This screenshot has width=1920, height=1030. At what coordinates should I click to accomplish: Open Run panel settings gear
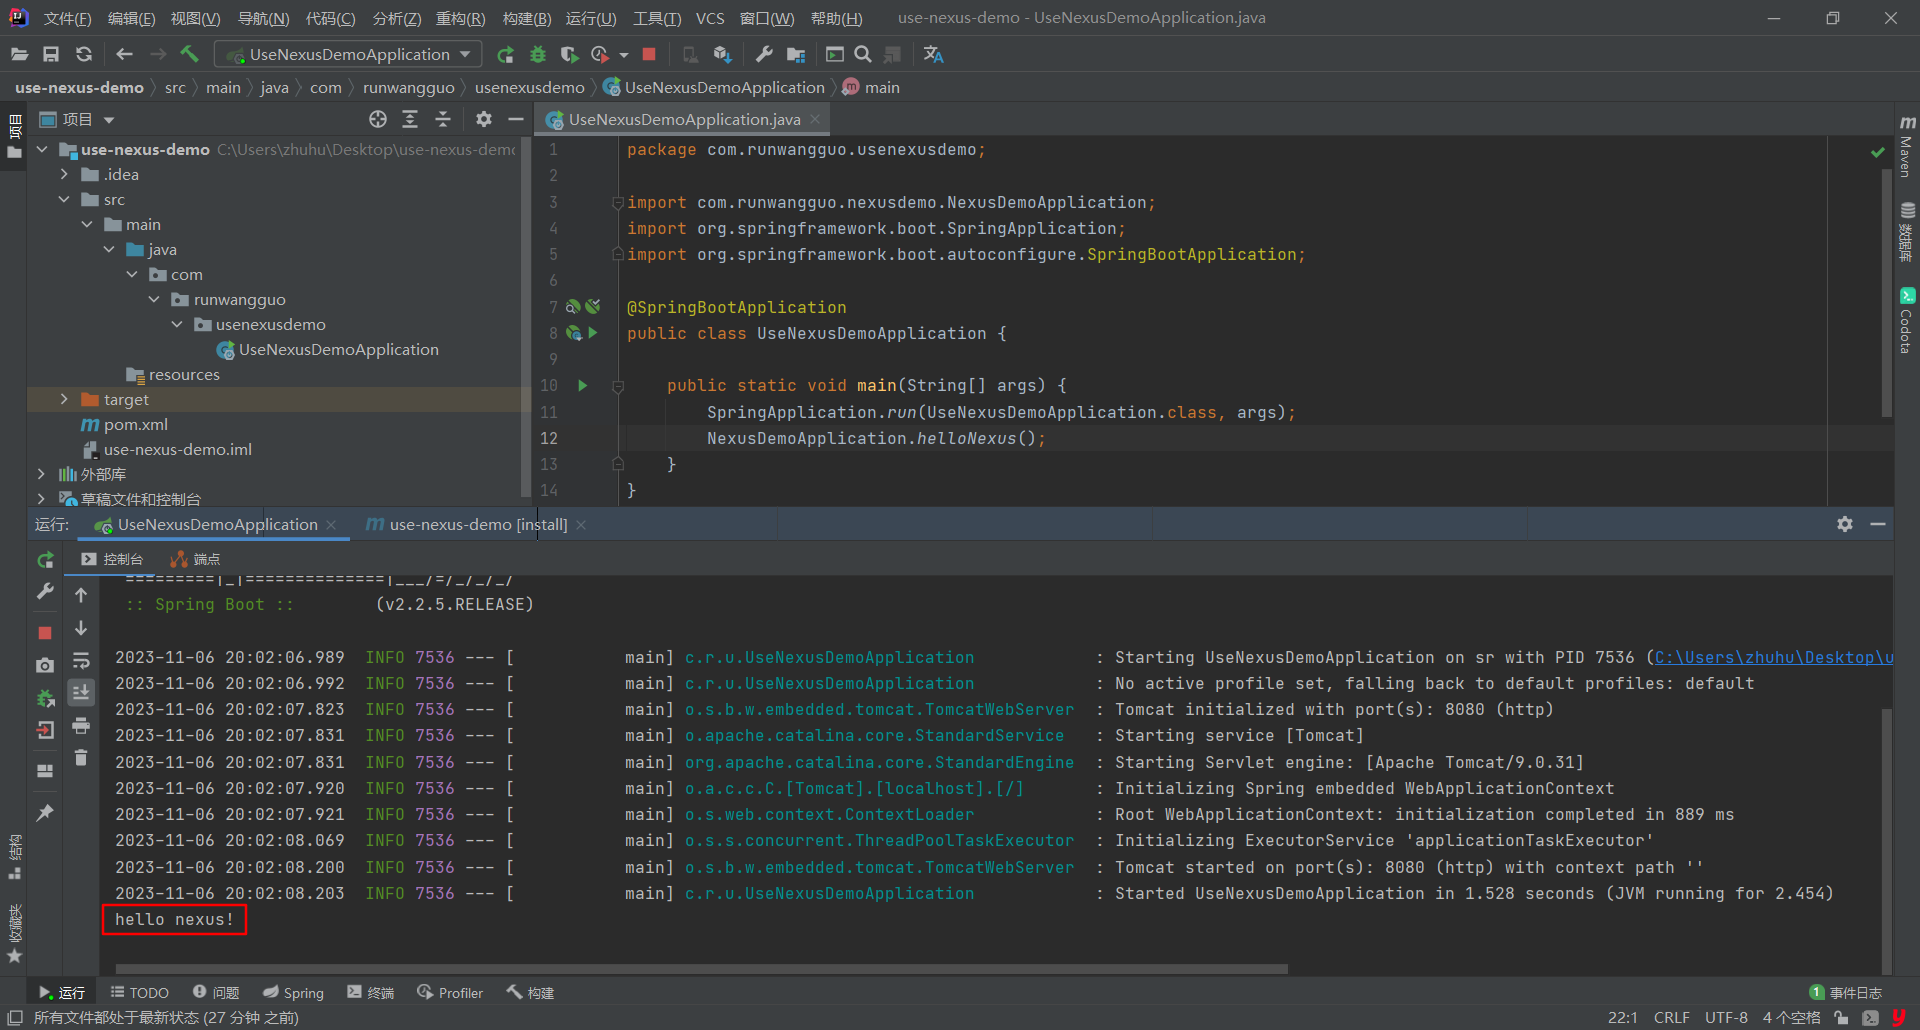point(1845,524)
